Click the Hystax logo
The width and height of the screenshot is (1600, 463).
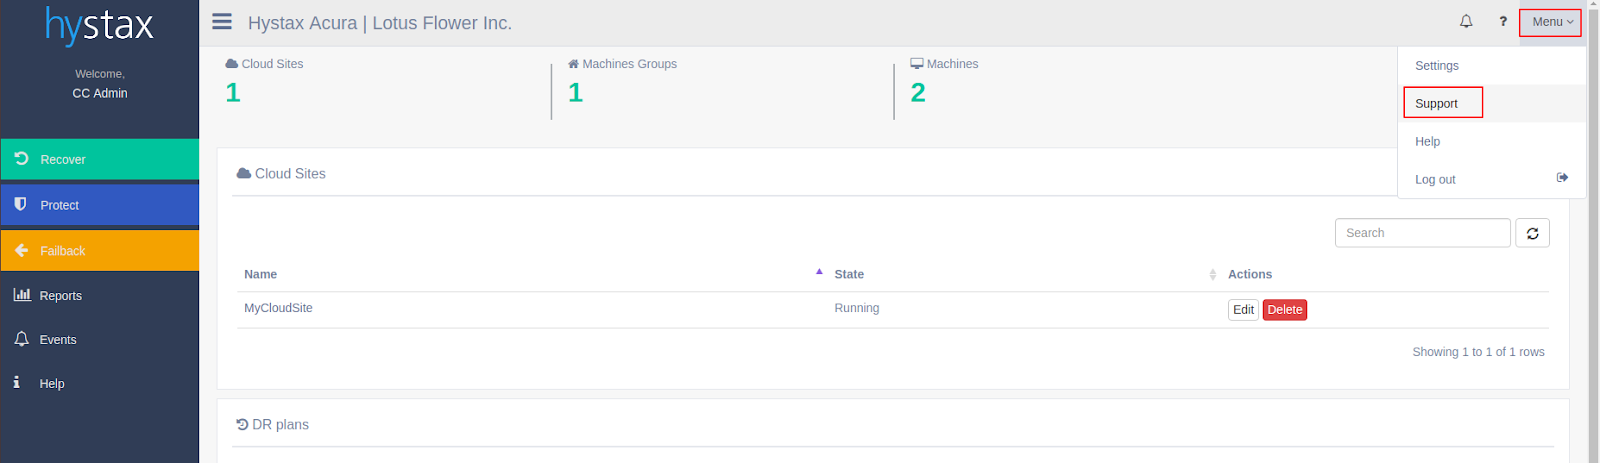point(99,26)
